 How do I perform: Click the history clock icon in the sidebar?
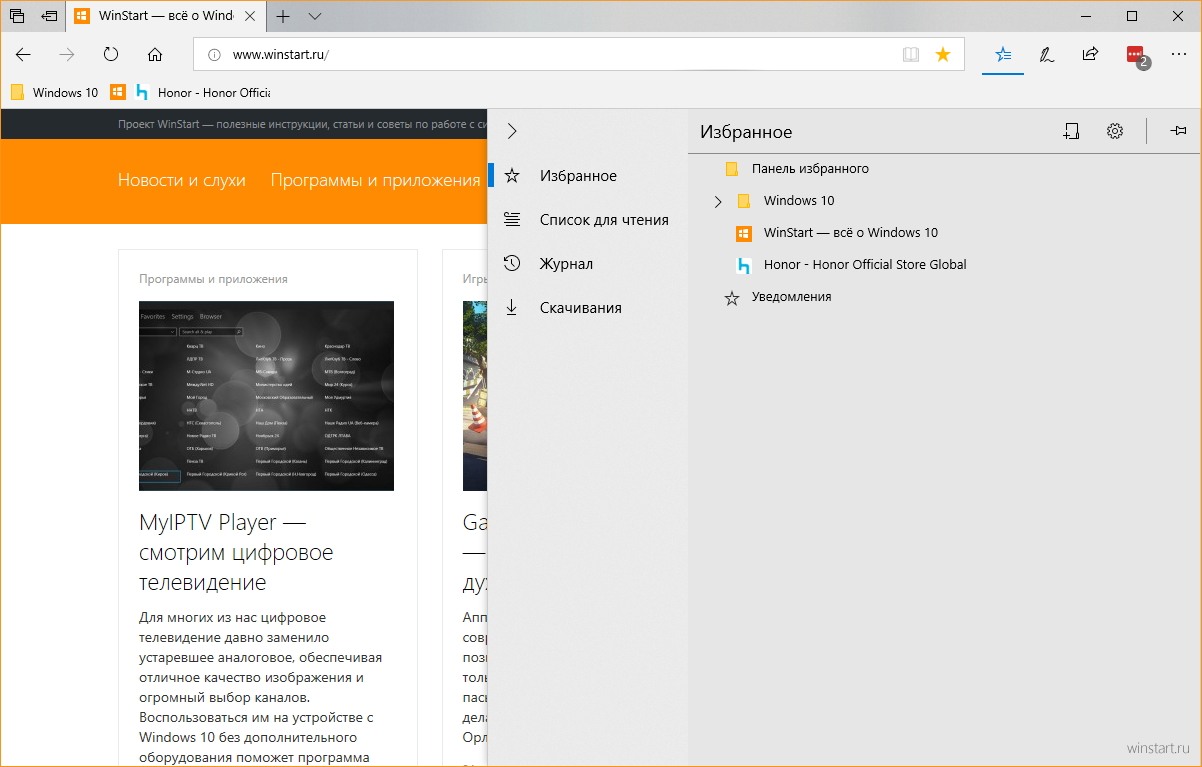[512, 264]
